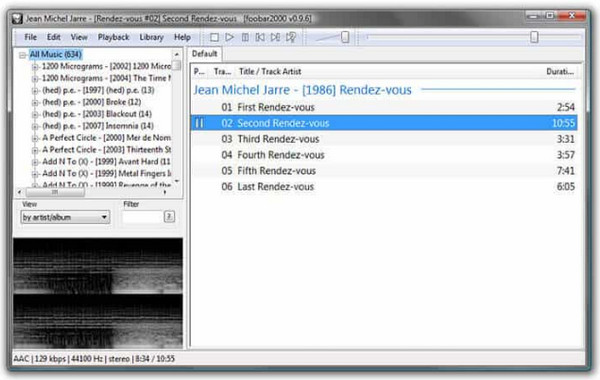This screenshot has width=600, height=380.
Task: Expand 1200 Micrograms [2004] The Time node
Action: [x=35, y=79]
